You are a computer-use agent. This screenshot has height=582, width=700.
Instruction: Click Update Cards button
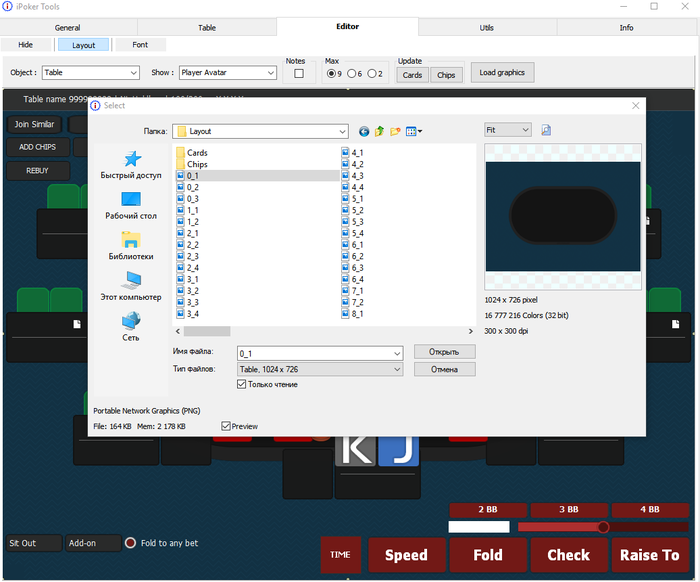[x=412, y=75]
